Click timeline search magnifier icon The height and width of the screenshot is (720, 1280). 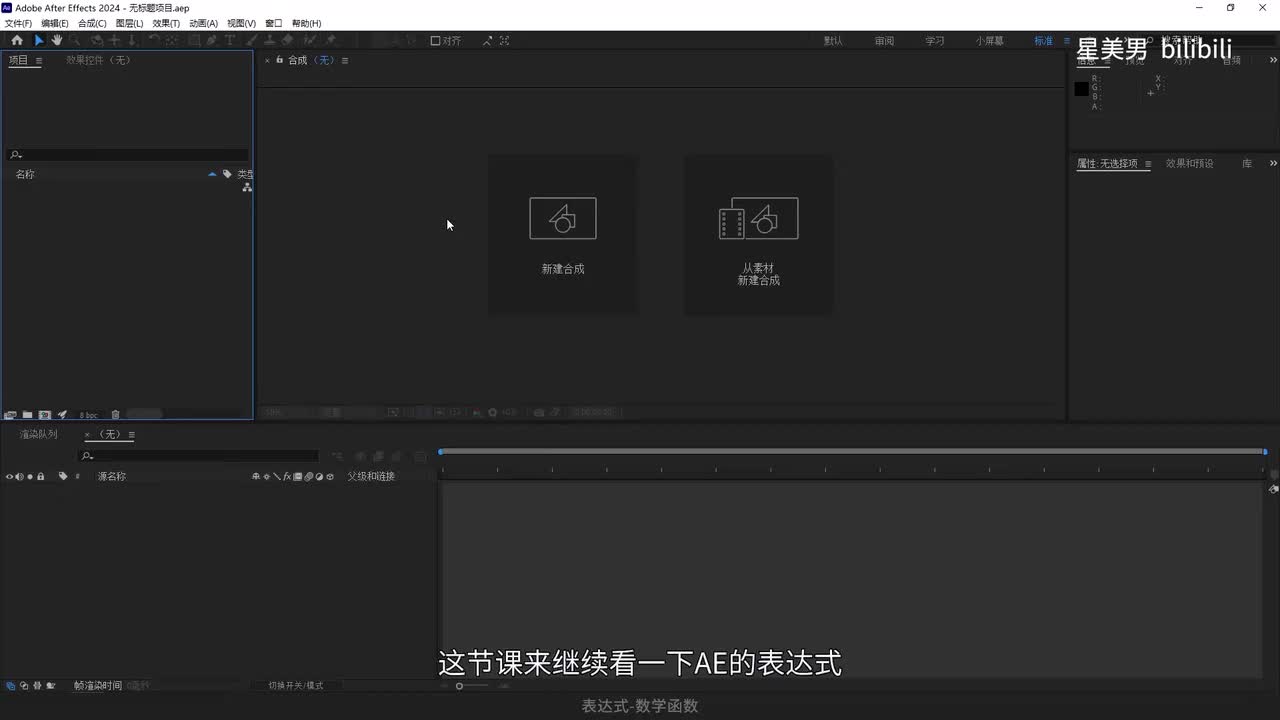tap(87, 456)
